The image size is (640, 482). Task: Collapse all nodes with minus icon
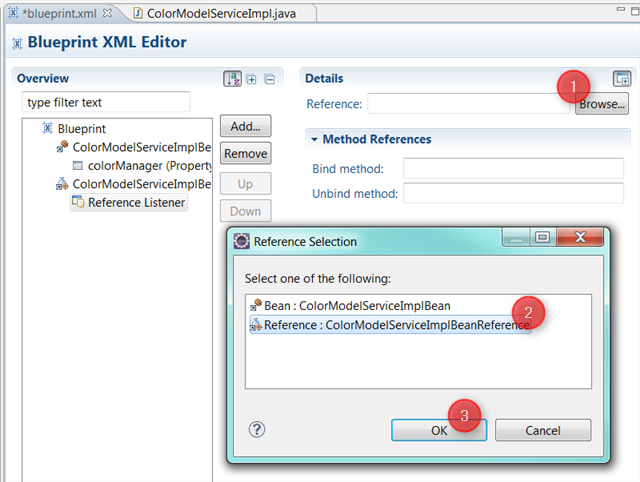(269, 79)
